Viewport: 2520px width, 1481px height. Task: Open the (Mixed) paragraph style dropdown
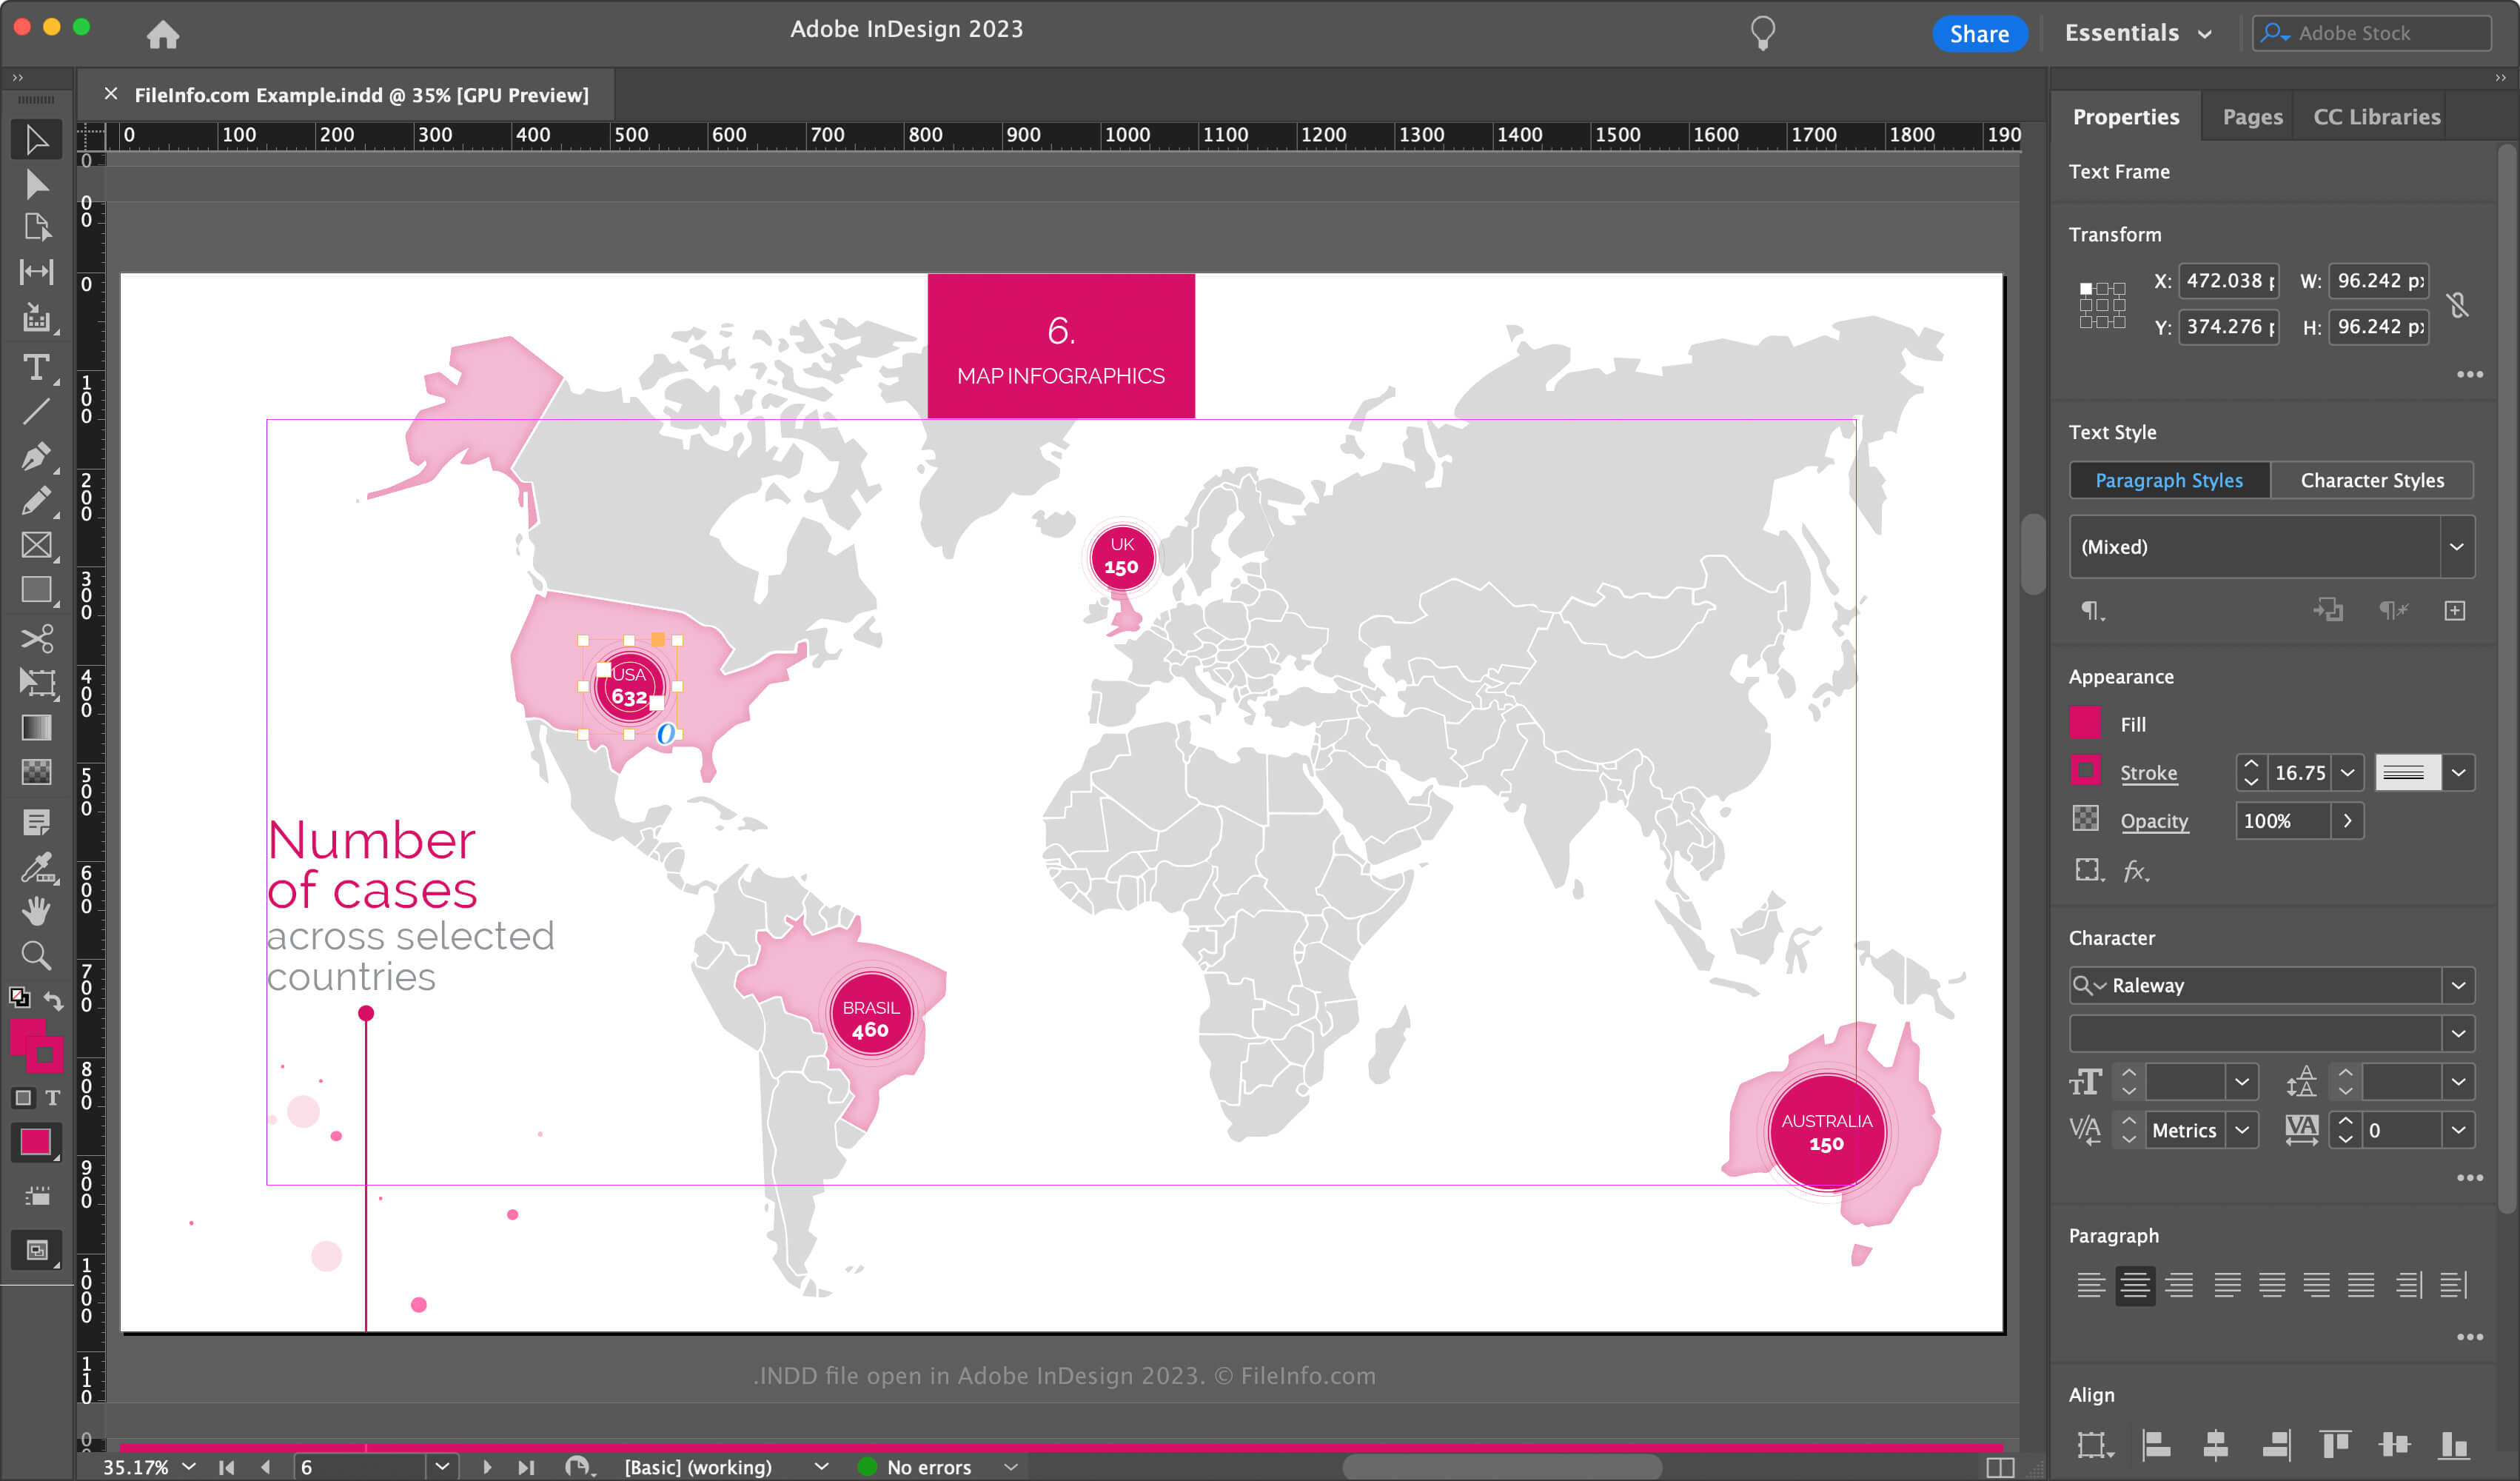click(2456, 547)
